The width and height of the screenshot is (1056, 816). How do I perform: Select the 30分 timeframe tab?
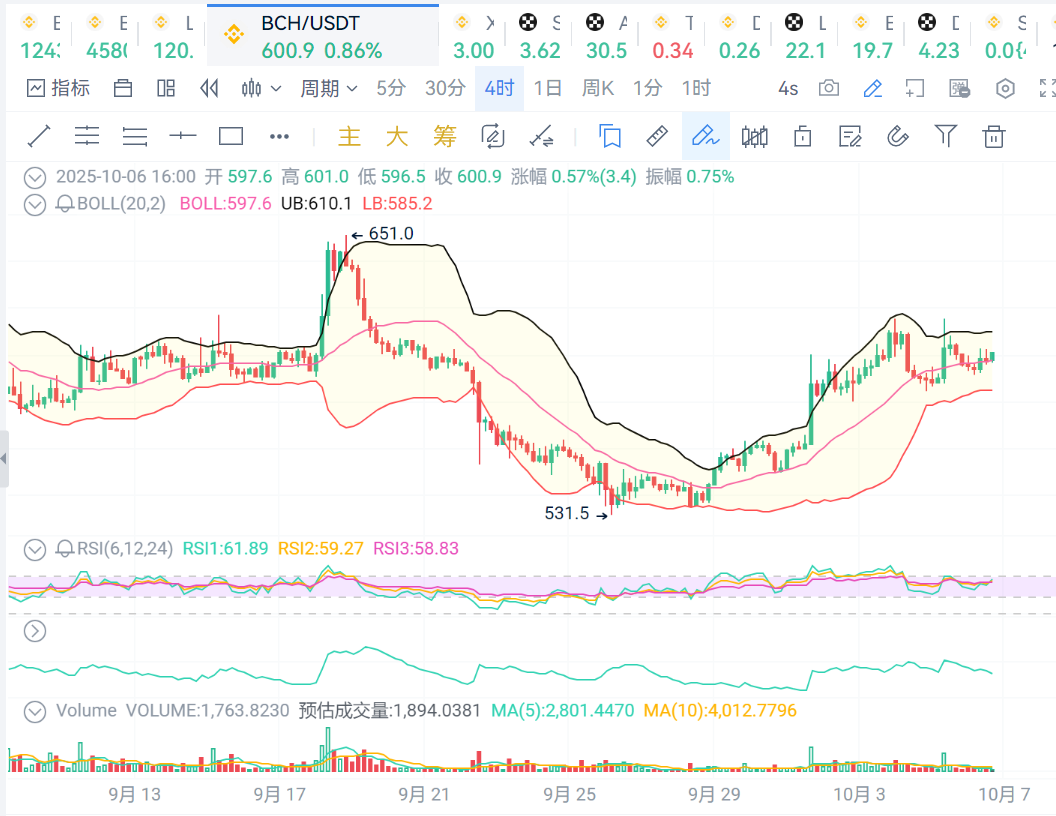click(445, 88)
